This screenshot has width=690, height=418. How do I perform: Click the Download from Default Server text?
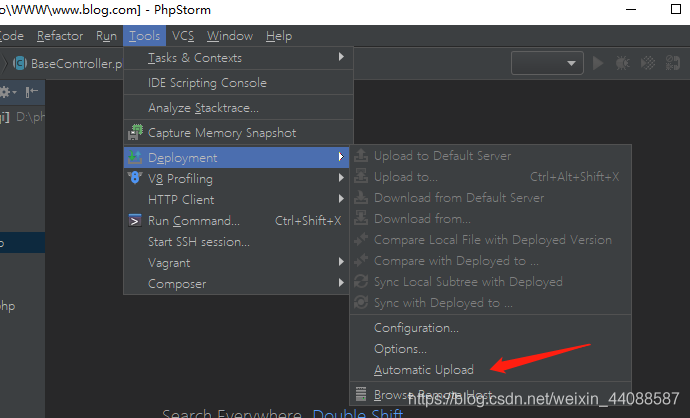click(x=459, y=198)
